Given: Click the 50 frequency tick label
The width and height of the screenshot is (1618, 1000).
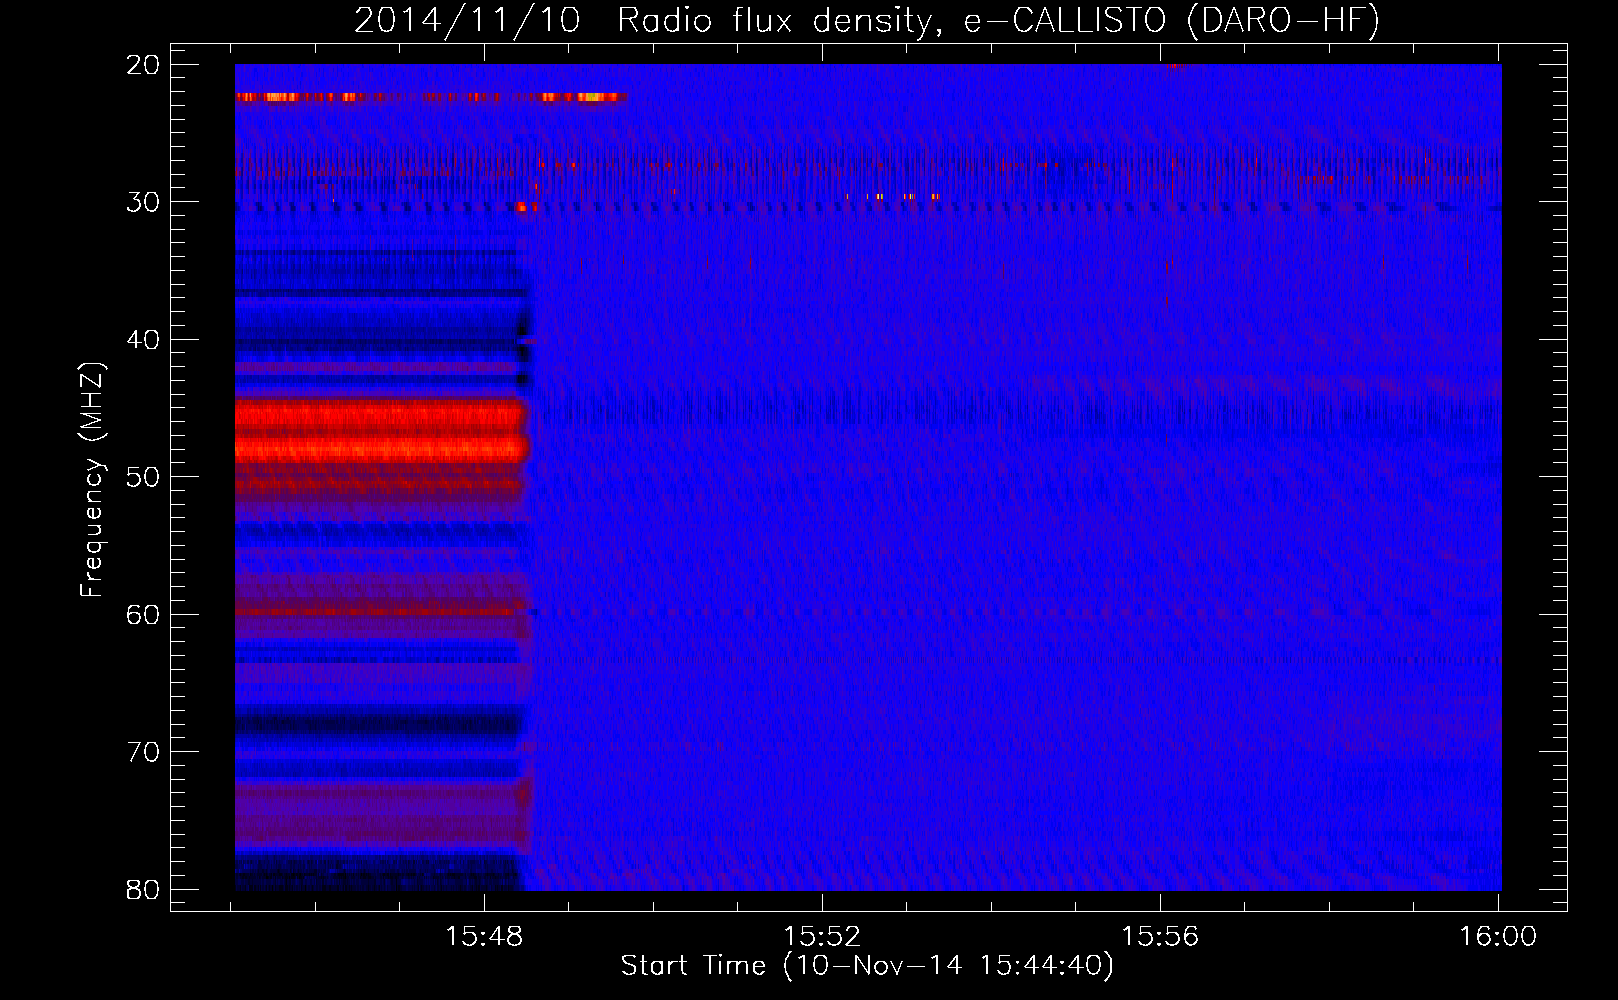Looking at the screenshot, I should pos(143,477).
